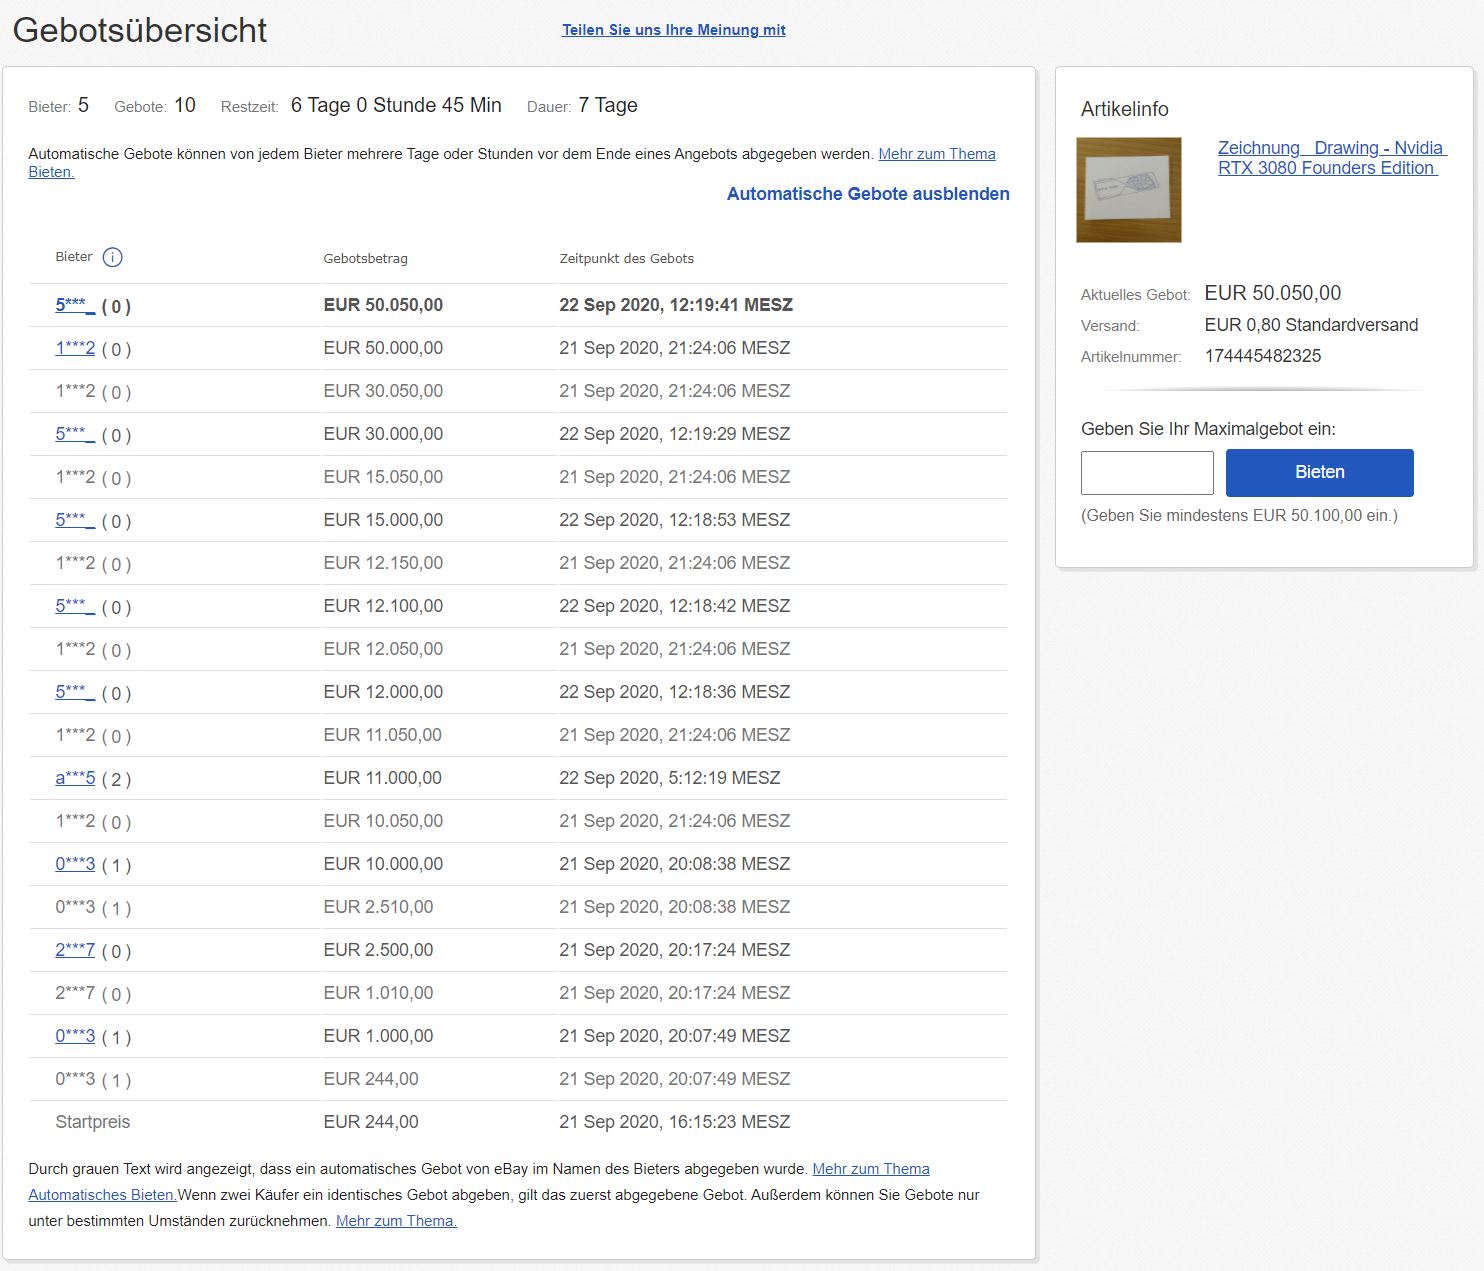1484x1271 pixels.
Task: Select the 'EUR 30.050,00' bid amount
Action: pyautogui.click(x=383, y=391)
